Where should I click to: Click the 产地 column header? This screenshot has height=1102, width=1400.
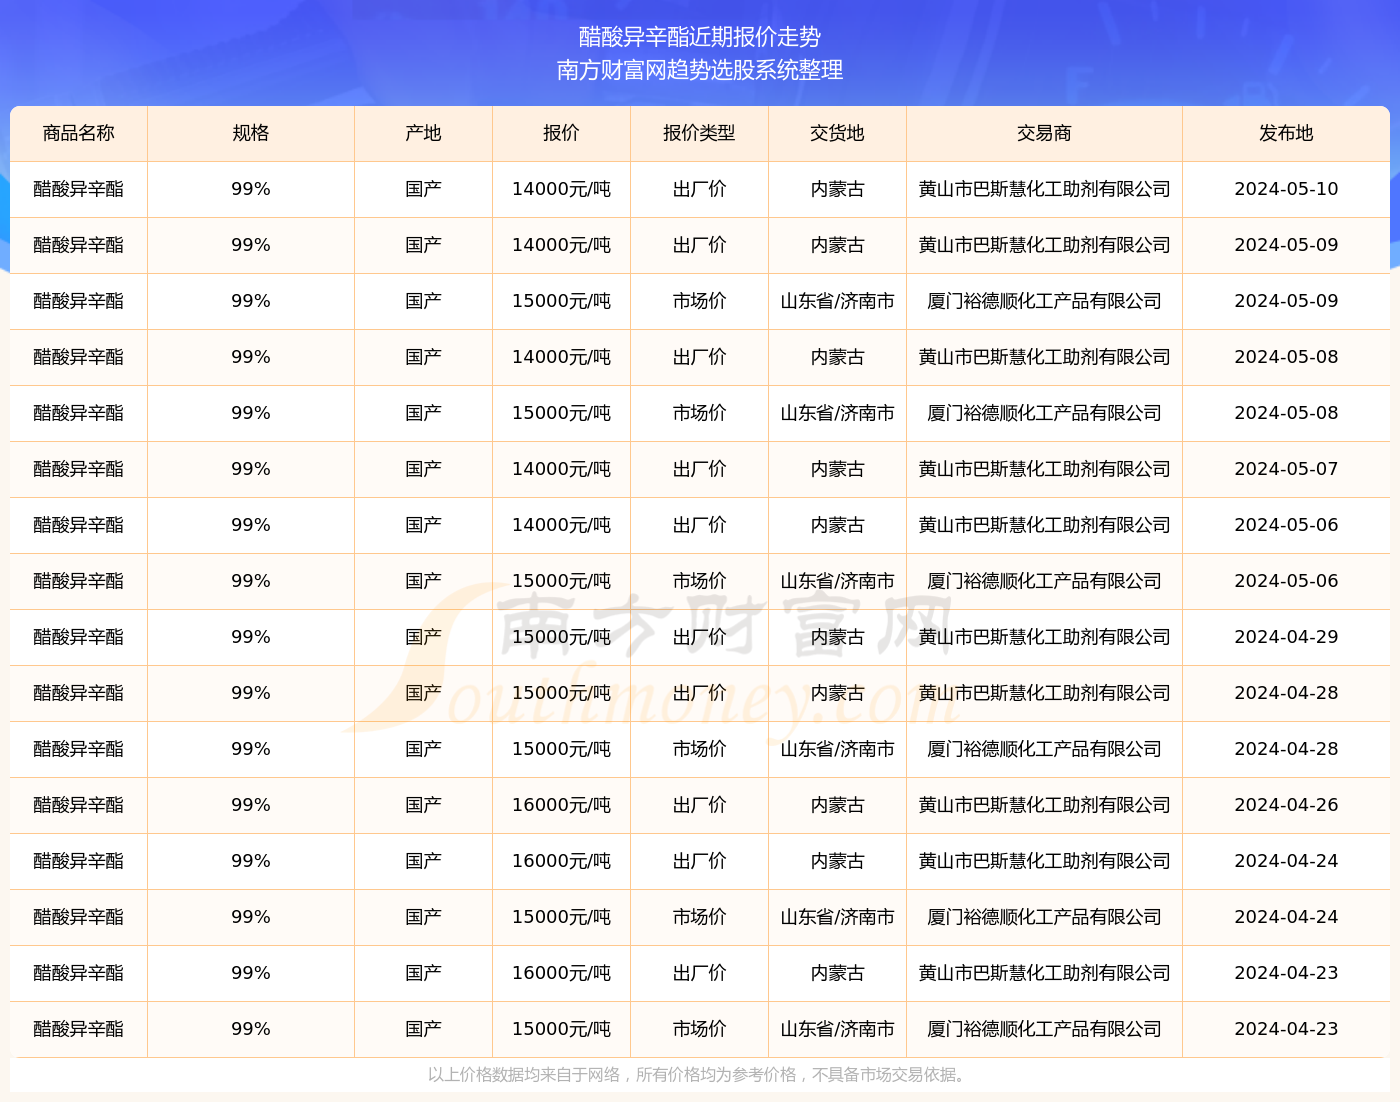[423, 133]
